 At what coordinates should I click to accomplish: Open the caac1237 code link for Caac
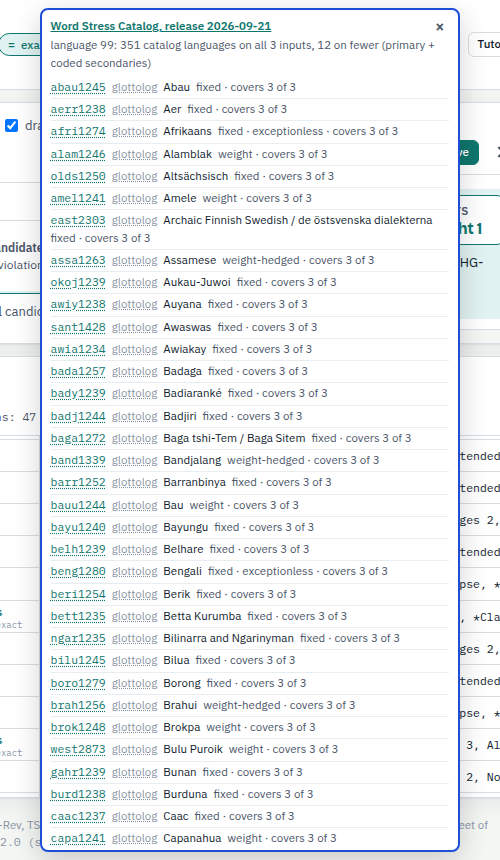(x=78, y=815)
